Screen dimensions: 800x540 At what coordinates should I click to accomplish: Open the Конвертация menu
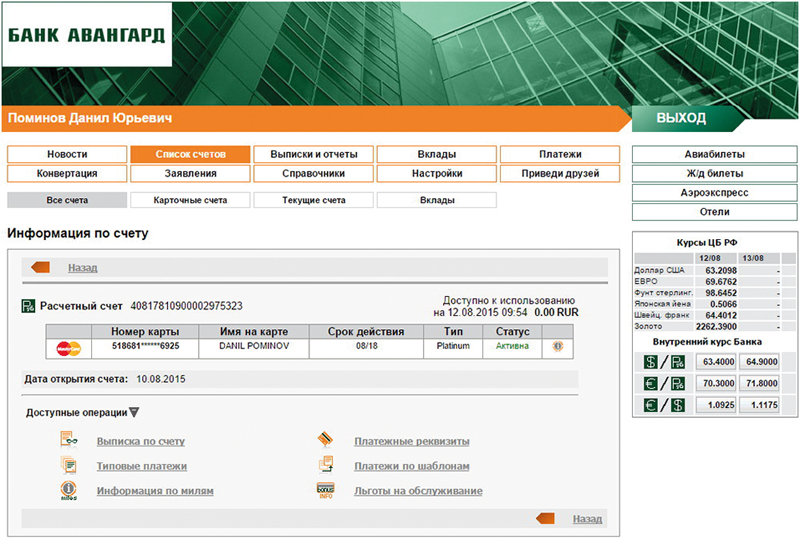pyautogui.click(x=67, y=174)
